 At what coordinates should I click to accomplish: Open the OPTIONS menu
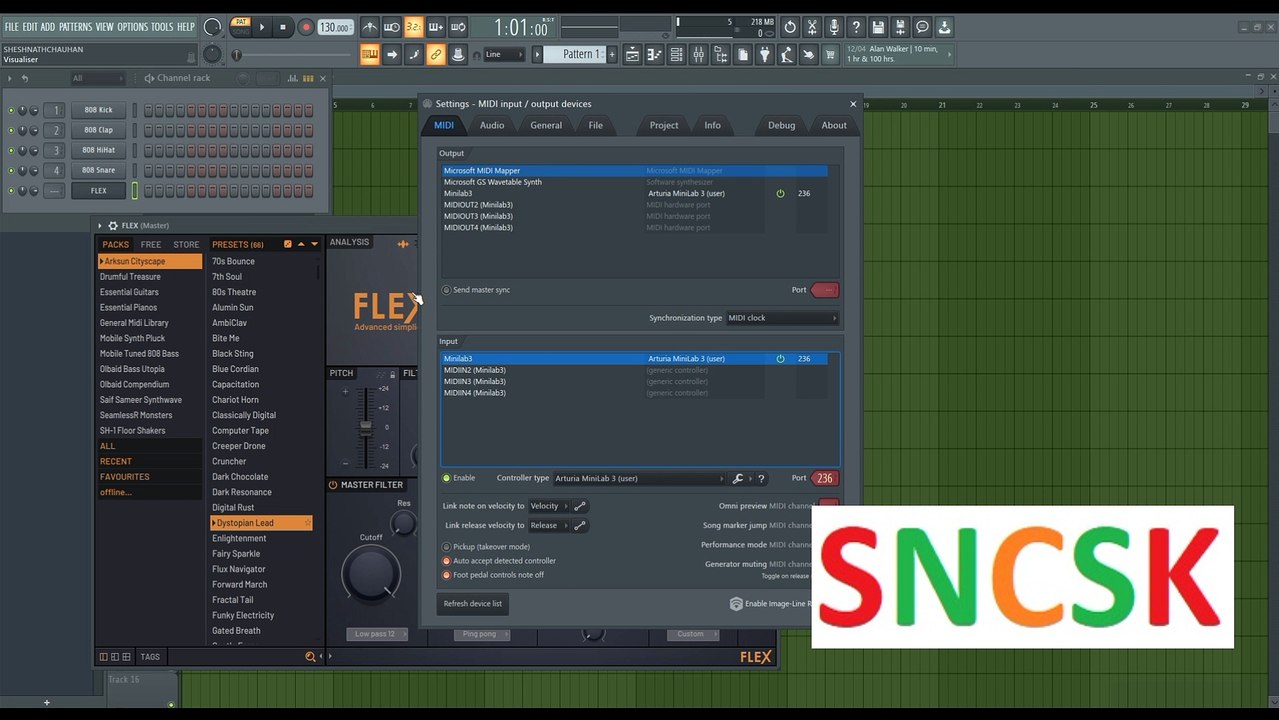pos(132,27)
